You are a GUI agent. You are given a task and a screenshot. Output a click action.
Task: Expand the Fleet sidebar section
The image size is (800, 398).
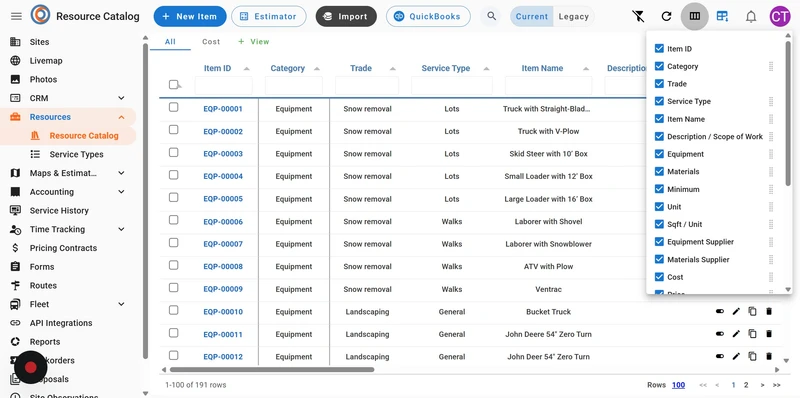pos(121,304)
